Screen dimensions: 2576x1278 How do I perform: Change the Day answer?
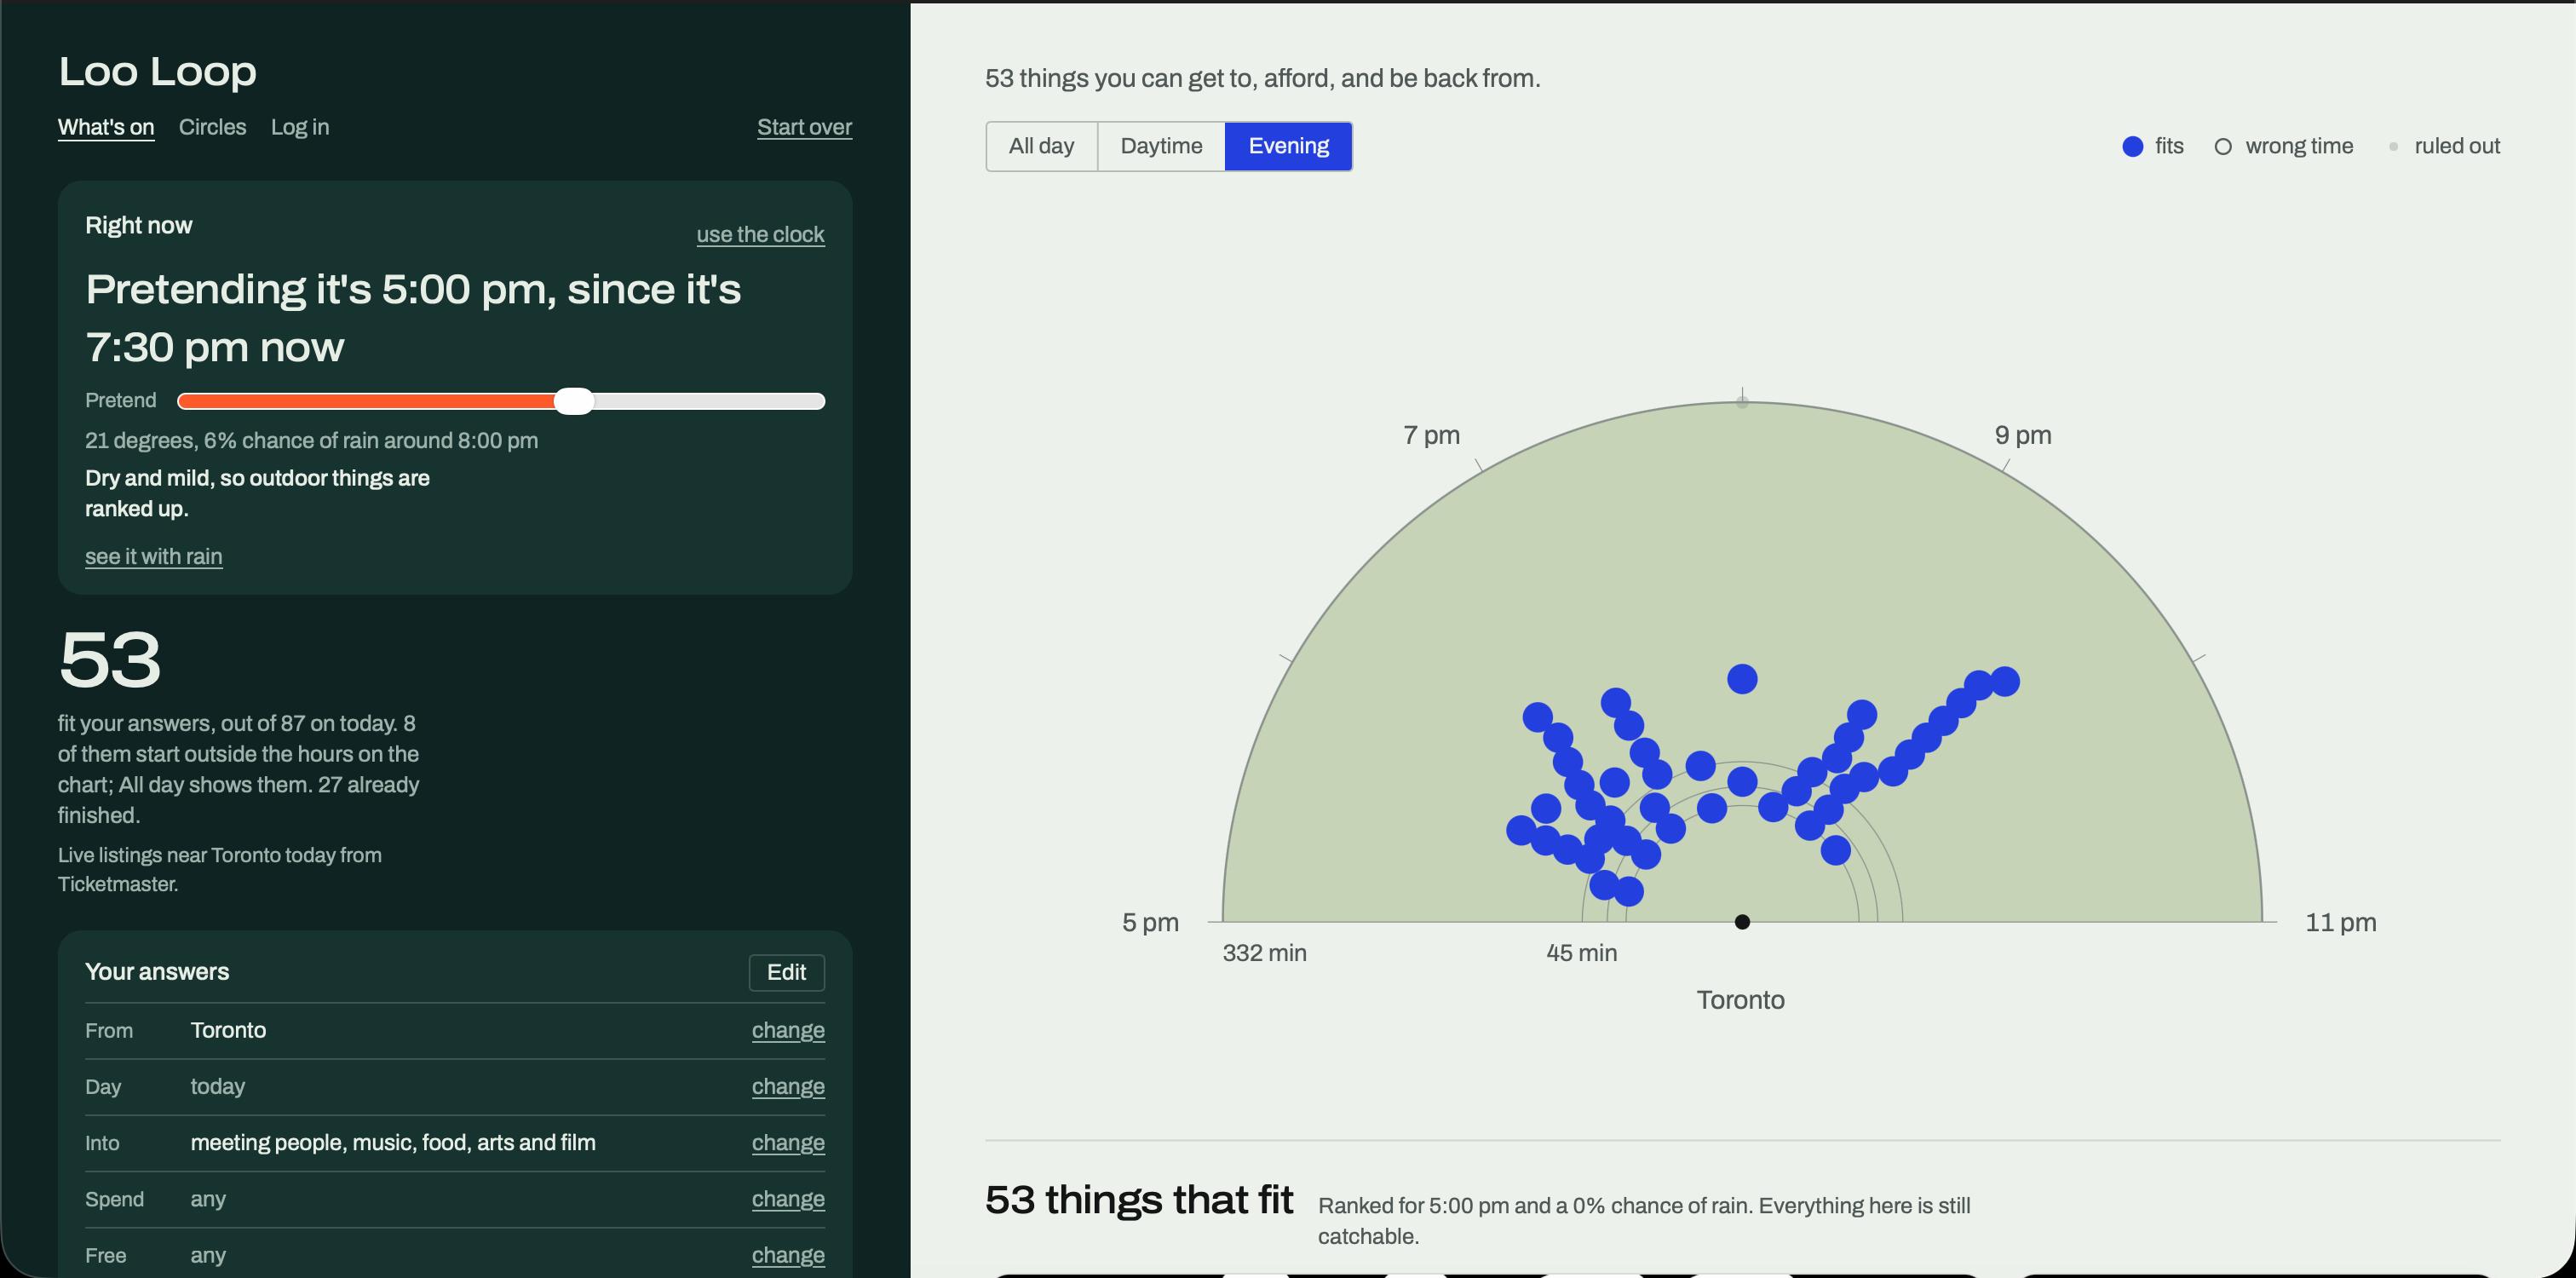[x=788, y=1086]
